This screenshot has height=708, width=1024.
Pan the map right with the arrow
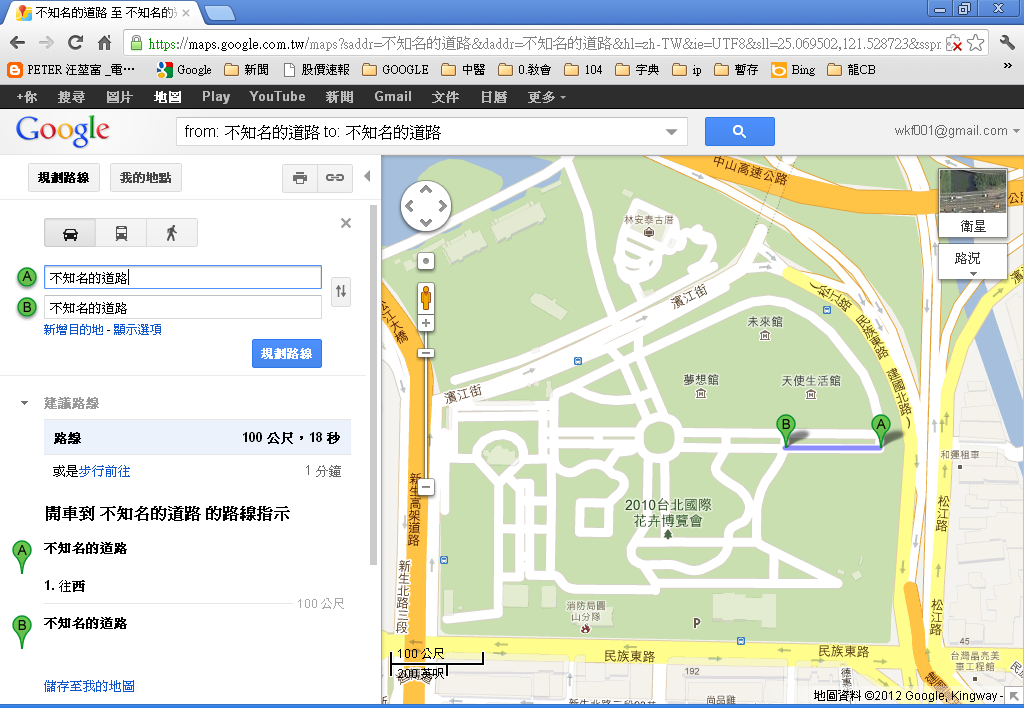point(443,206)
